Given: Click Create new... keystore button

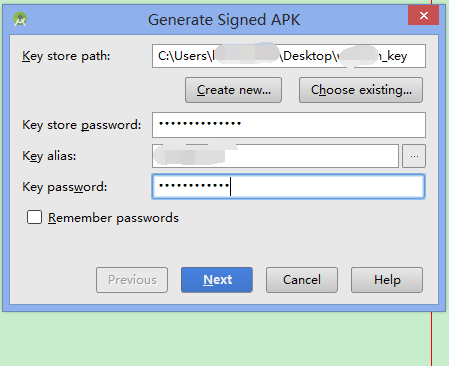Looking at the screenshot, I should [x=233, y=90].
